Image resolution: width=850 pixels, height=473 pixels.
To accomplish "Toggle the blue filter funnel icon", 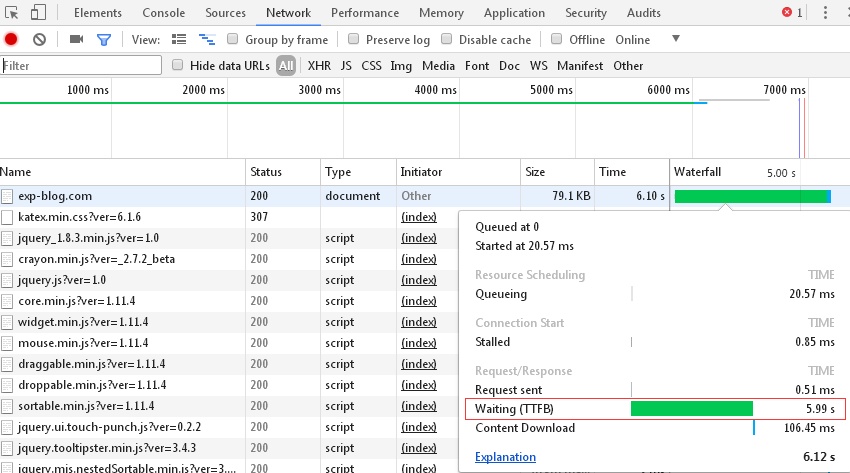I will 104,40.
